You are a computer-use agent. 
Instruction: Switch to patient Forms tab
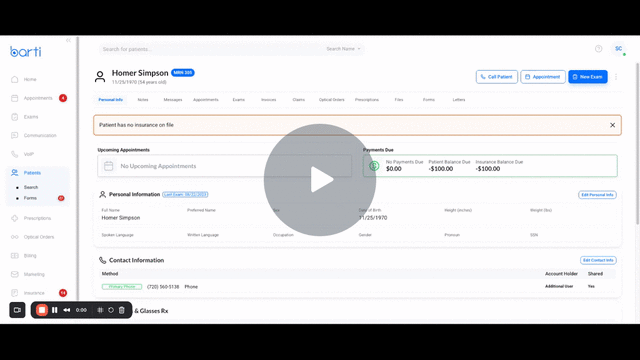point(429,100)
